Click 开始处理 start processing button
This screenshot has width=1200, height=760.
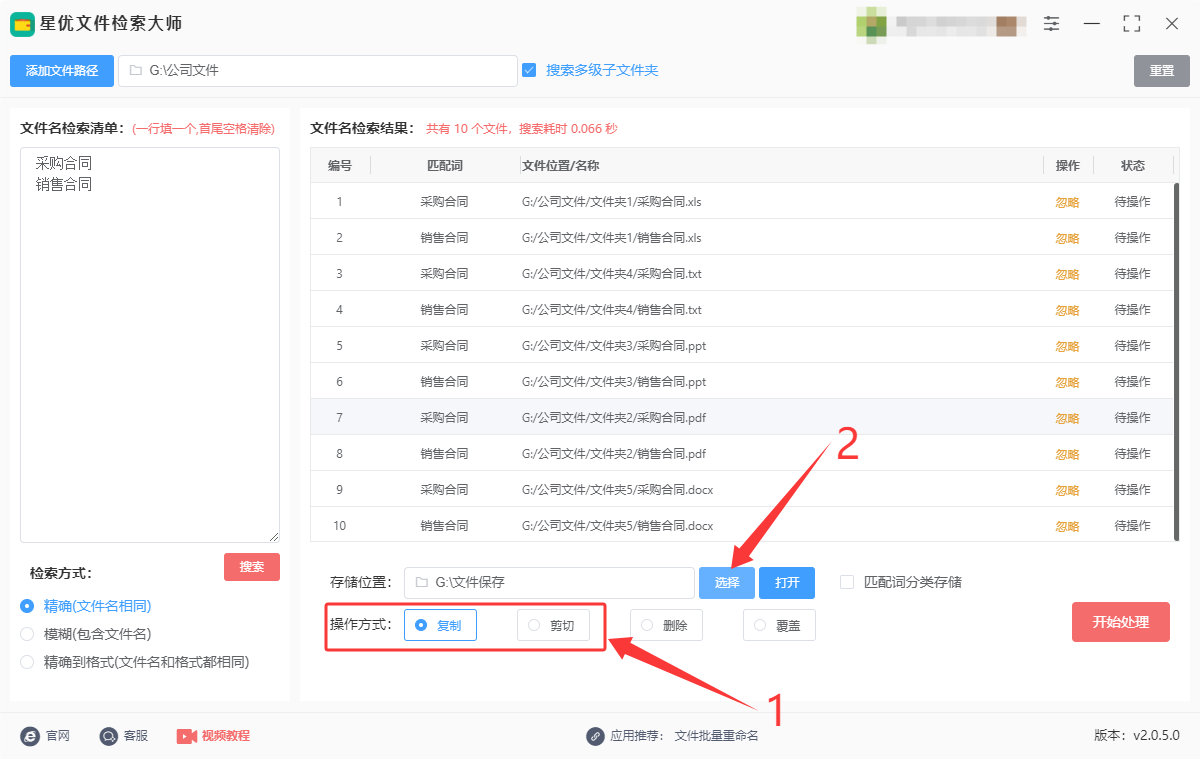[x=1121, y=622]
